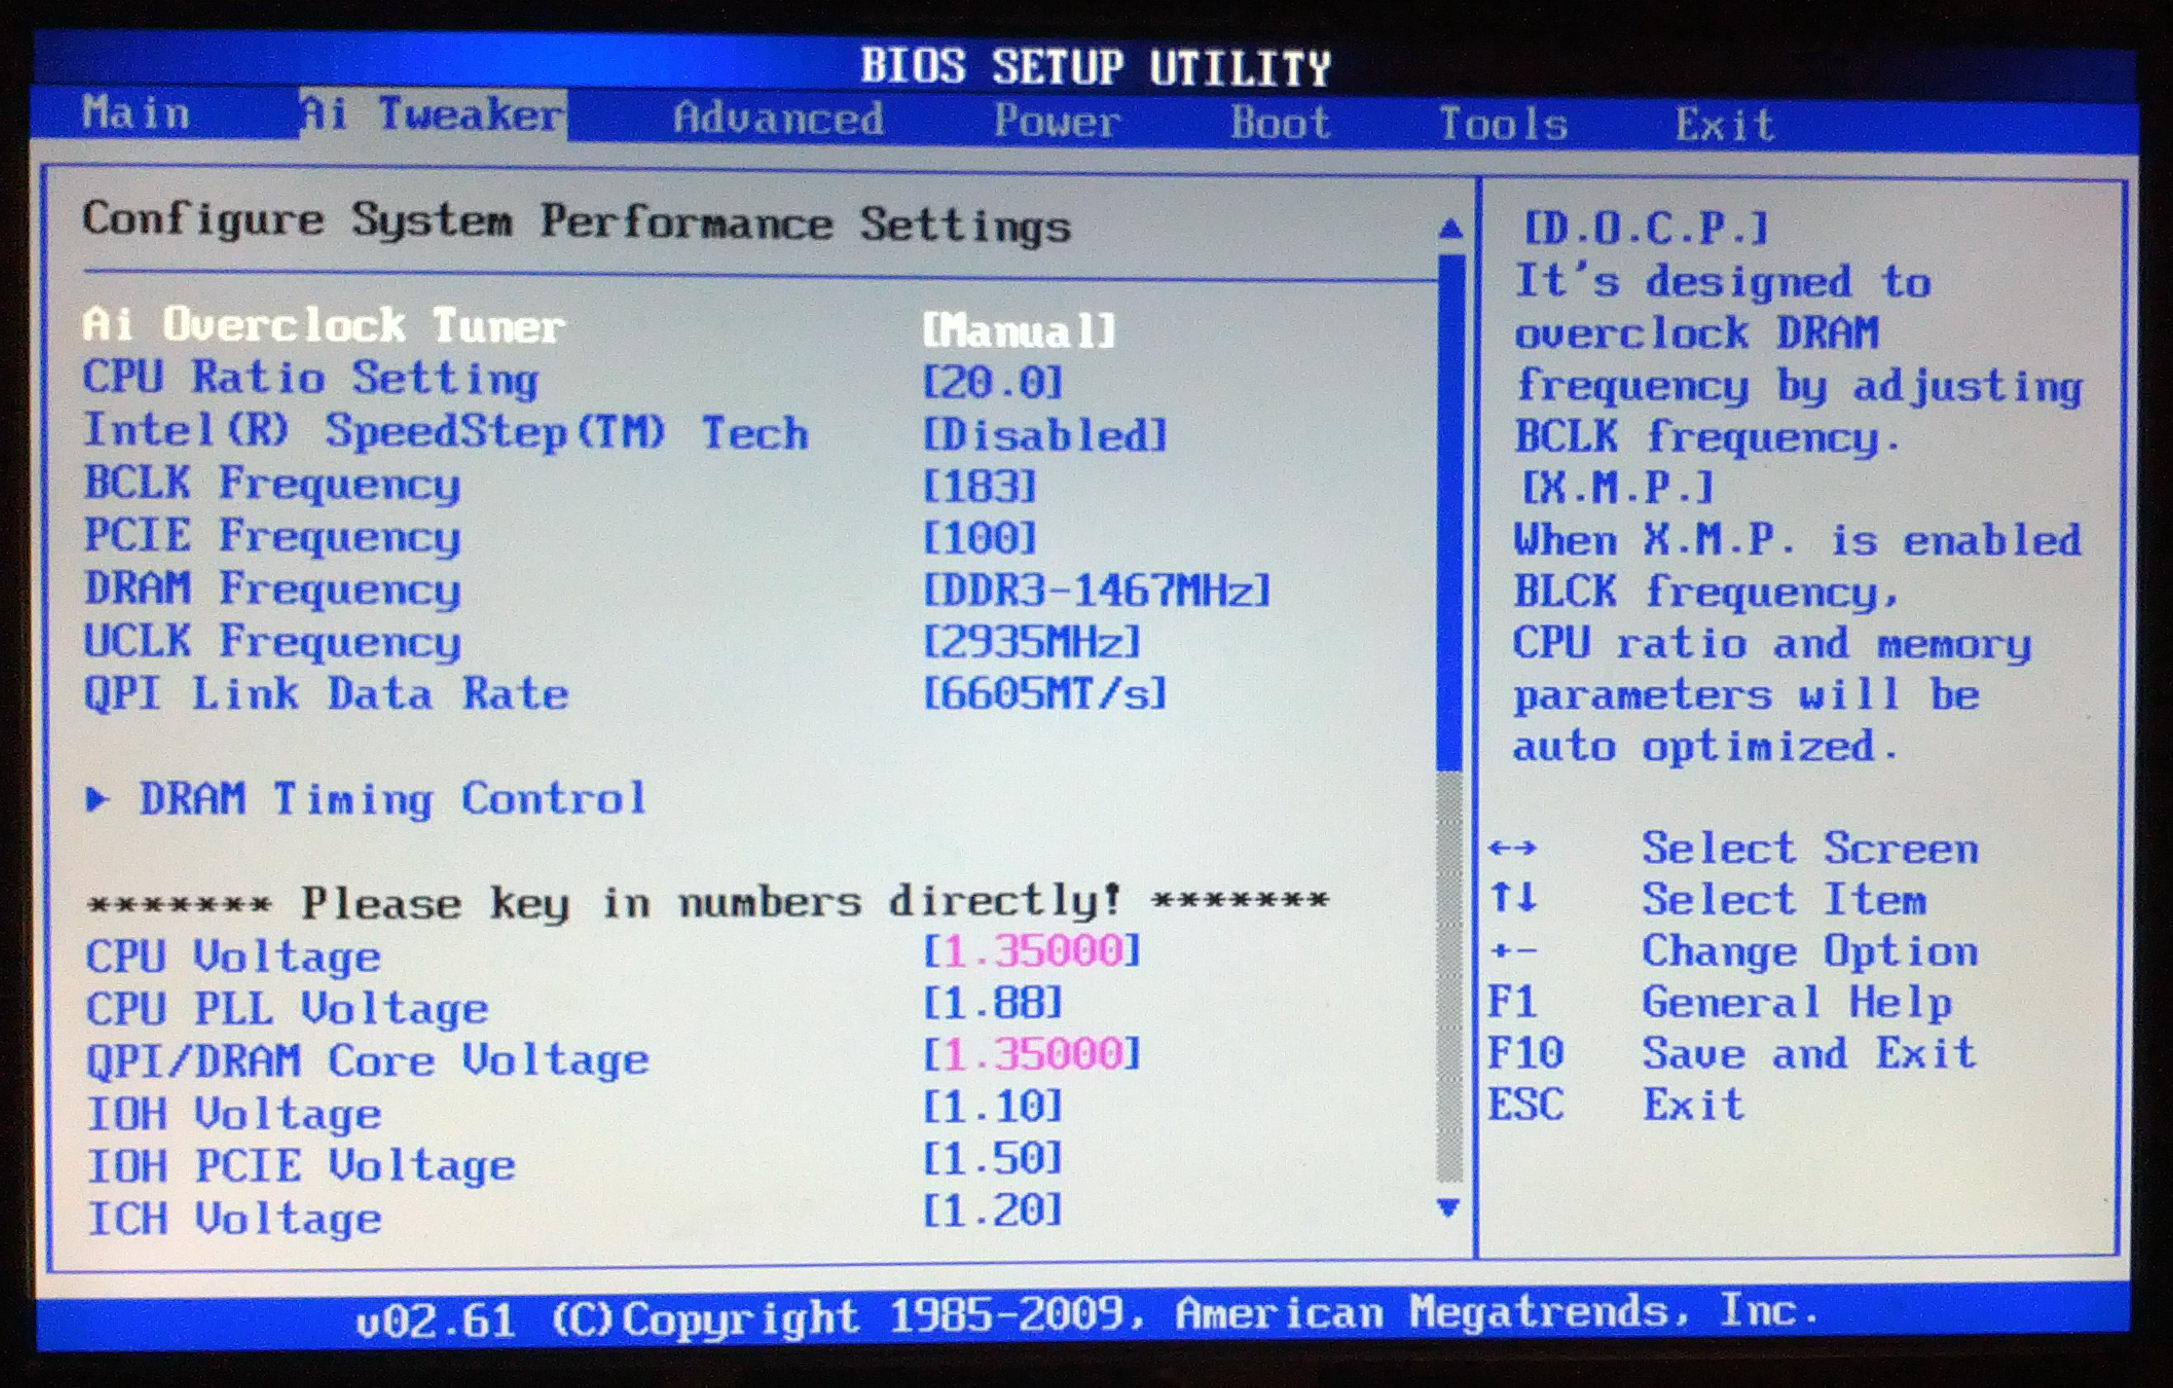2173x1388 pixels.
Task: Click the left-right Select Screen arrows
Action: 1511,849
